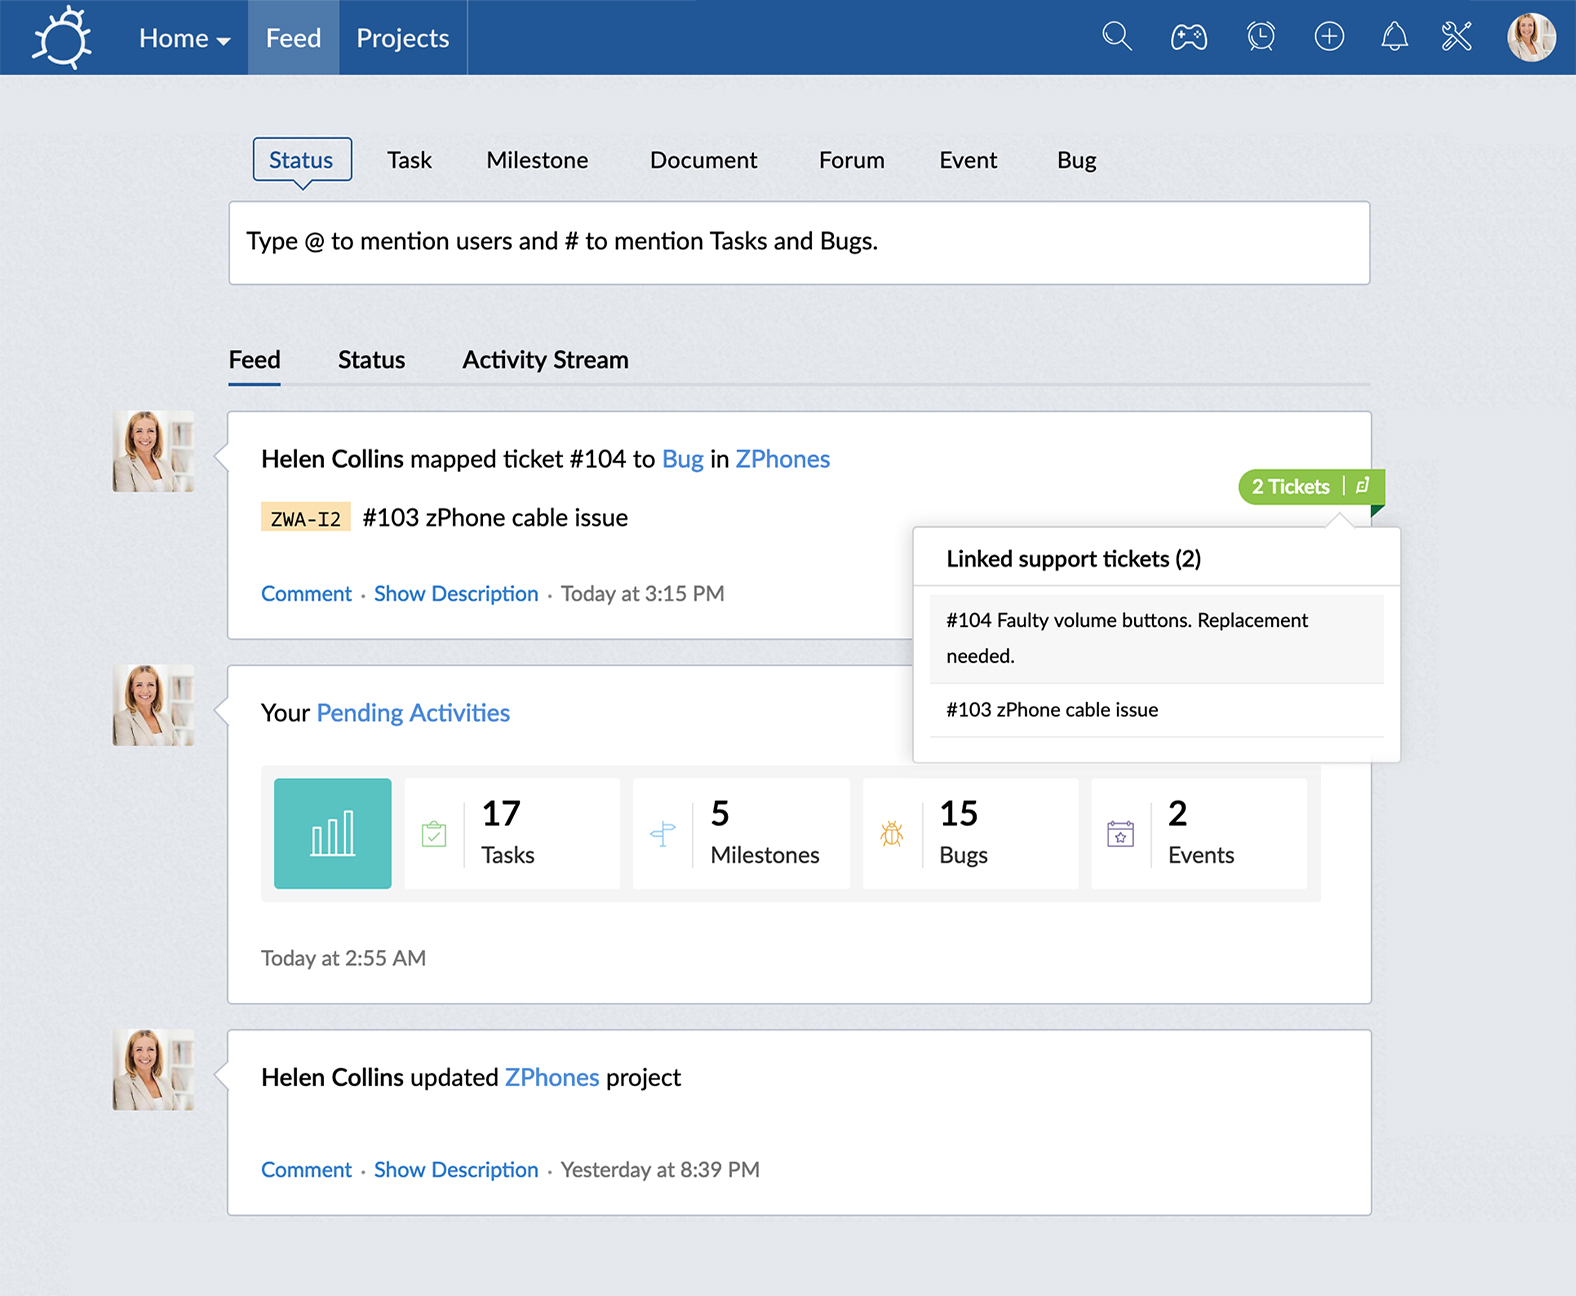
Task: Open the game controller icon
Action: pos(1189,38)
